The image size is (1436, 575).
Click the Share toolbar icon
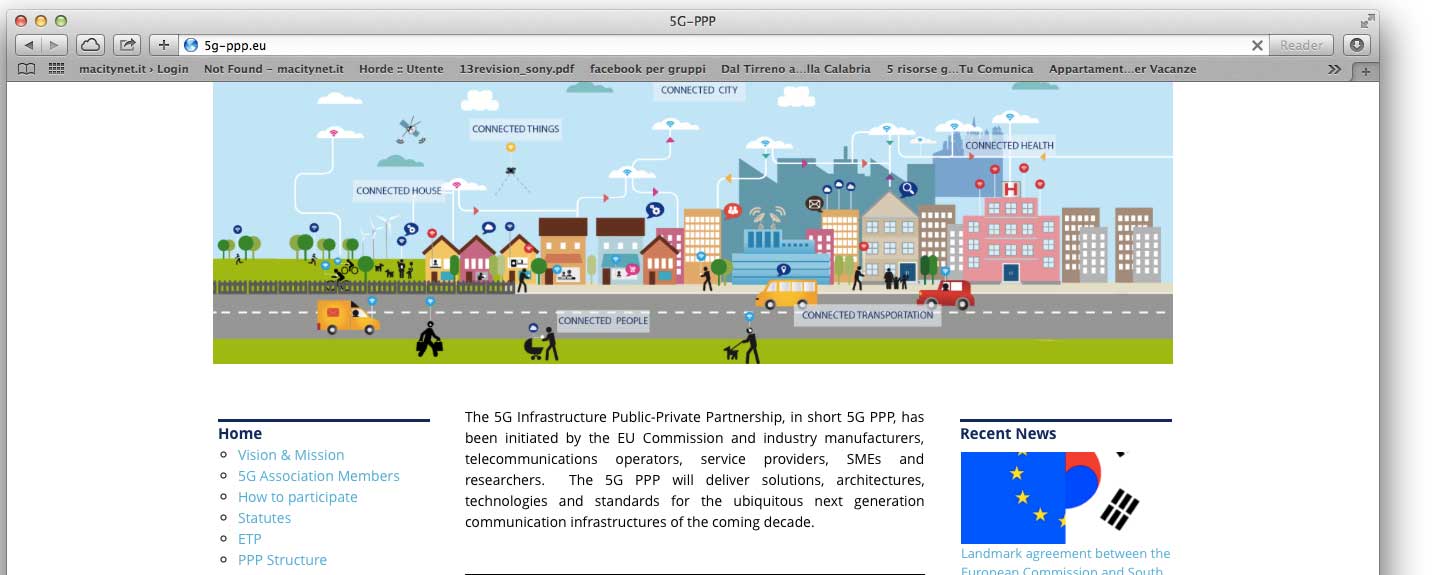127,45
